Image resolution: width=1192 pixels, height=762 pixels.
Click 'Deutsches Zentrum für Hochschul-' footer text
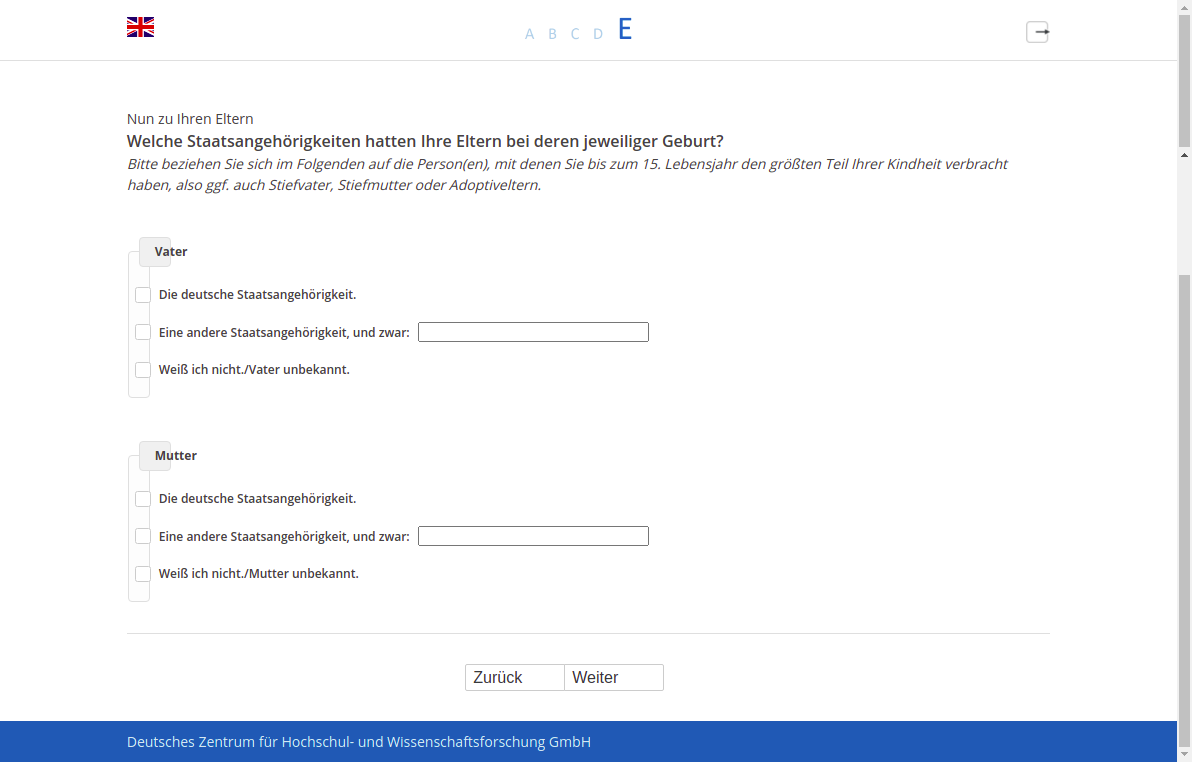[x=241, y=742]
